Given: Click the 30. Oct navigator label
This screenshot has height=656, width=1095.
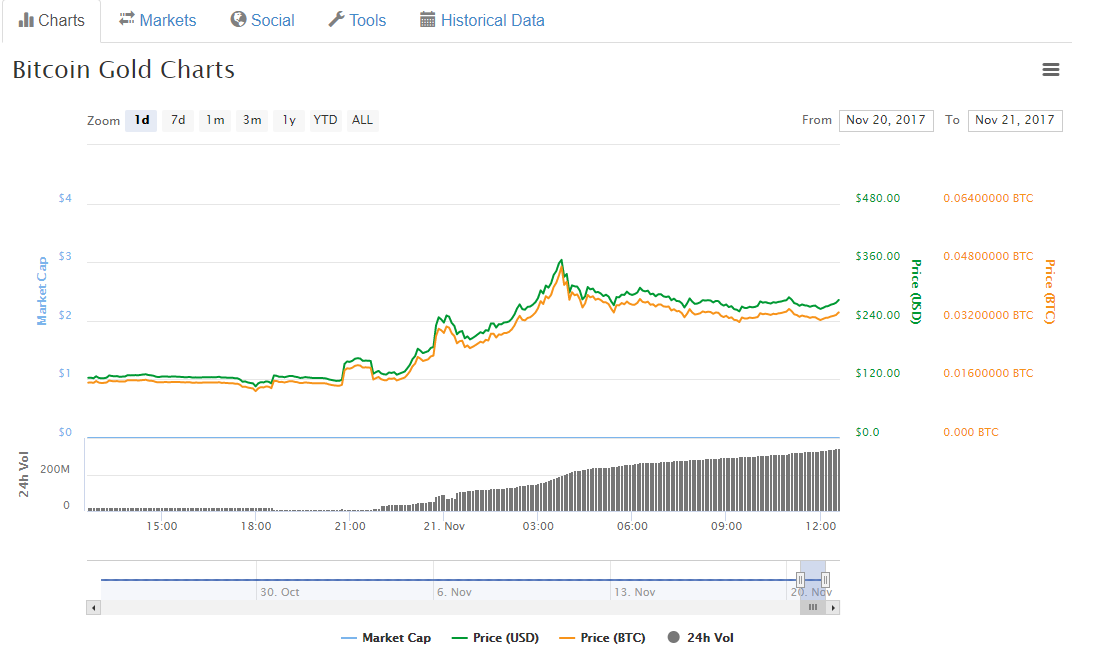Looking at the screenshot, I should tap(280, 592).
